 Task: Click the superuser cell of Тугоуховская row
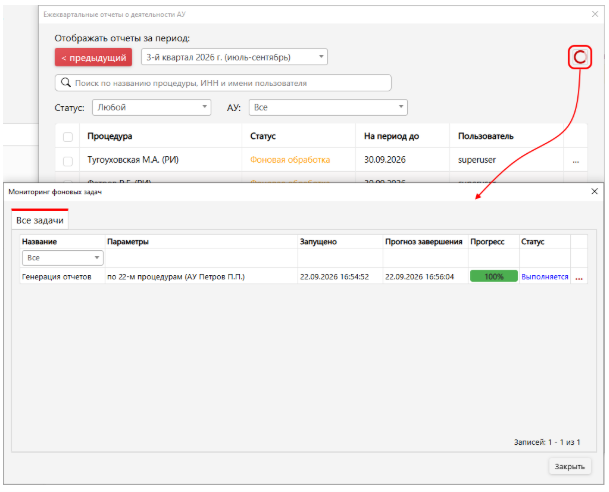tap(477, 160)
